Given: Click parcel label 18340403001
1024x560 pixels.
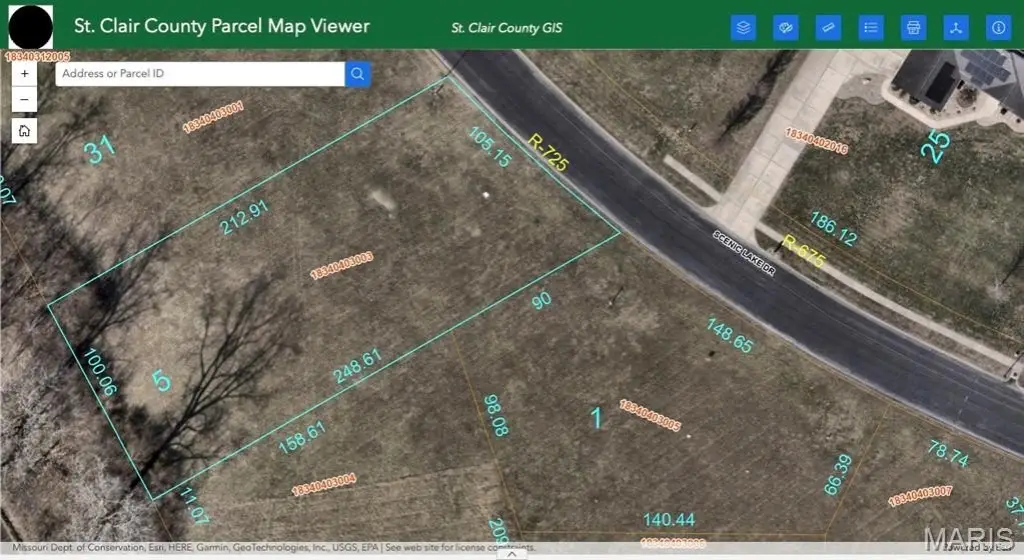Looking at the screenshot, I should coord(213,116).
